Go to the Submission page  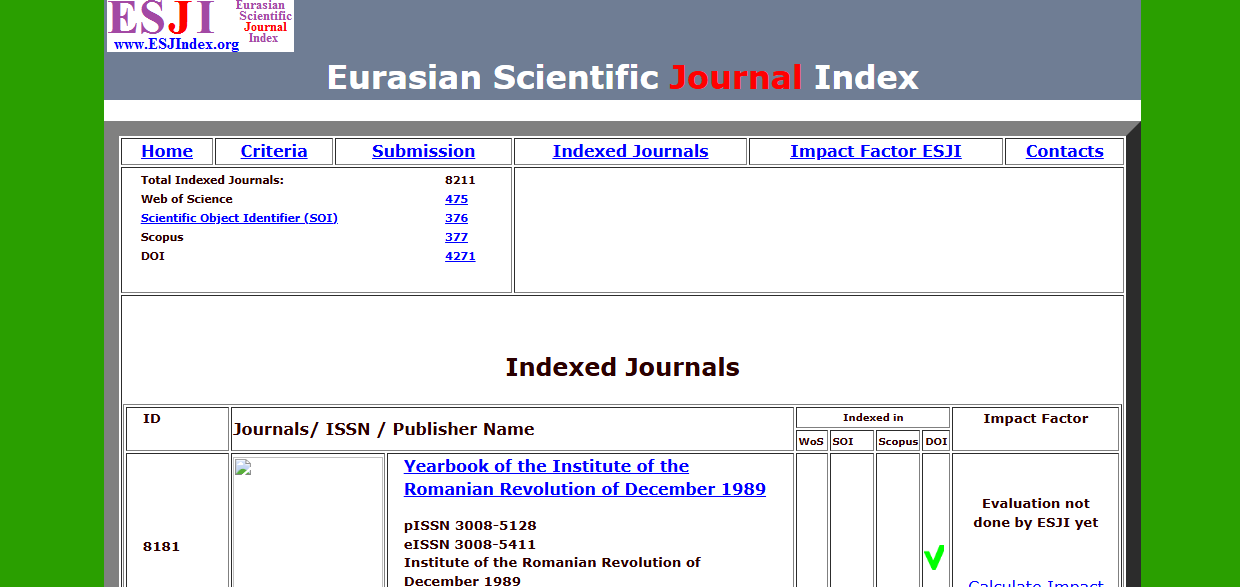point(423,151)
